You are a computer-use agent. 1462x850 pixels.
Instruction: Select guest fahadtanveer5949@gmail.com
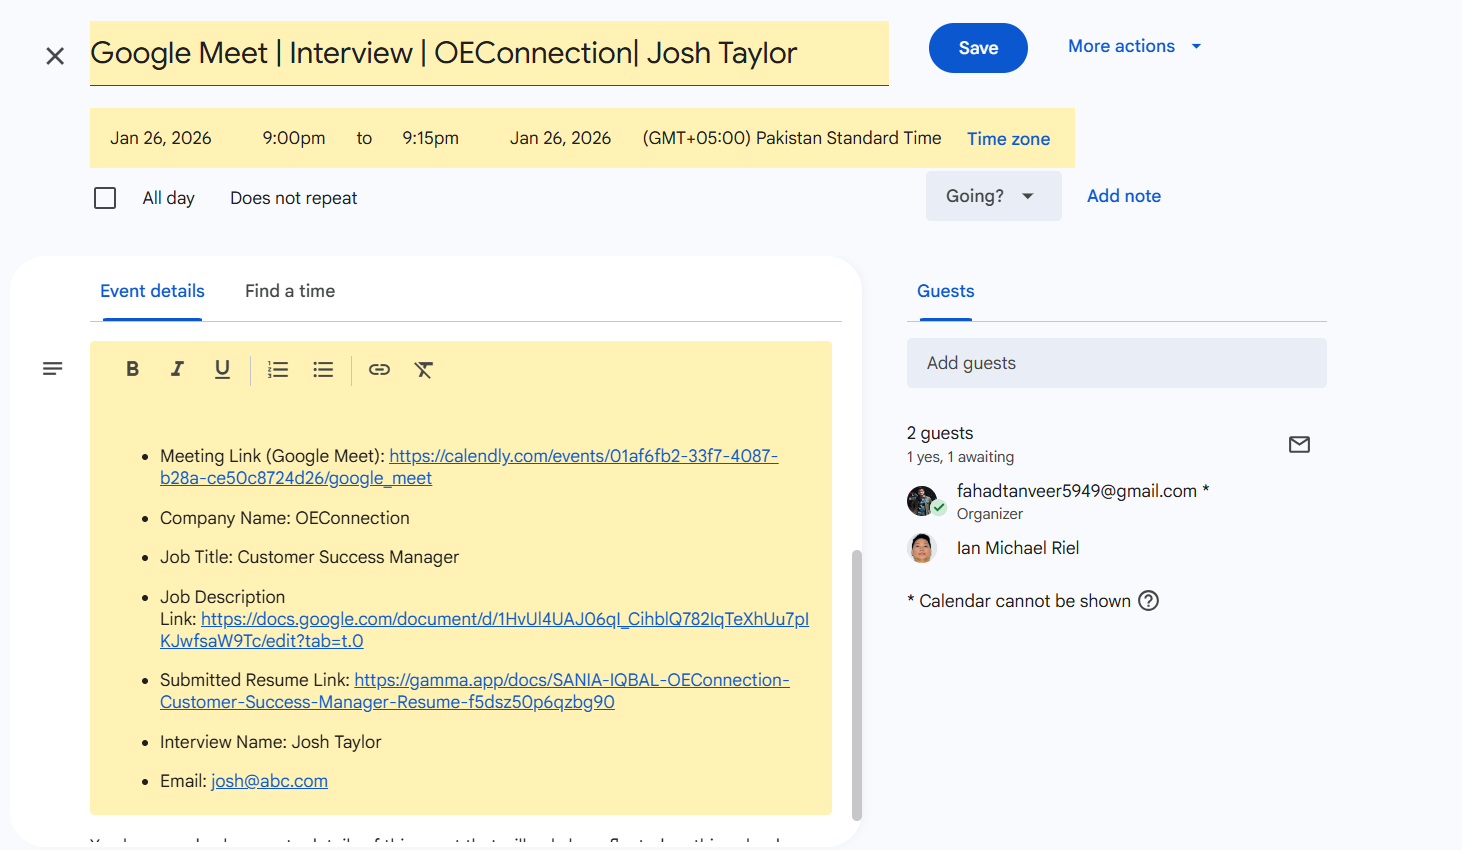click(1083, 491)
